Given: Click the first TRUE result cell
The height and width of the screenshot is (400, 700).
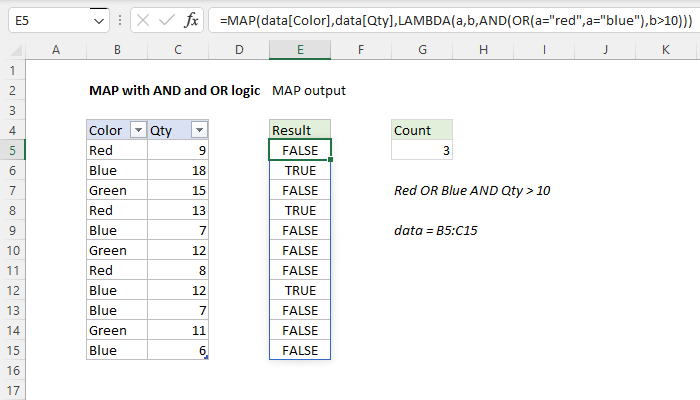Looking at the screenshot, I should (x=300, y=170).
